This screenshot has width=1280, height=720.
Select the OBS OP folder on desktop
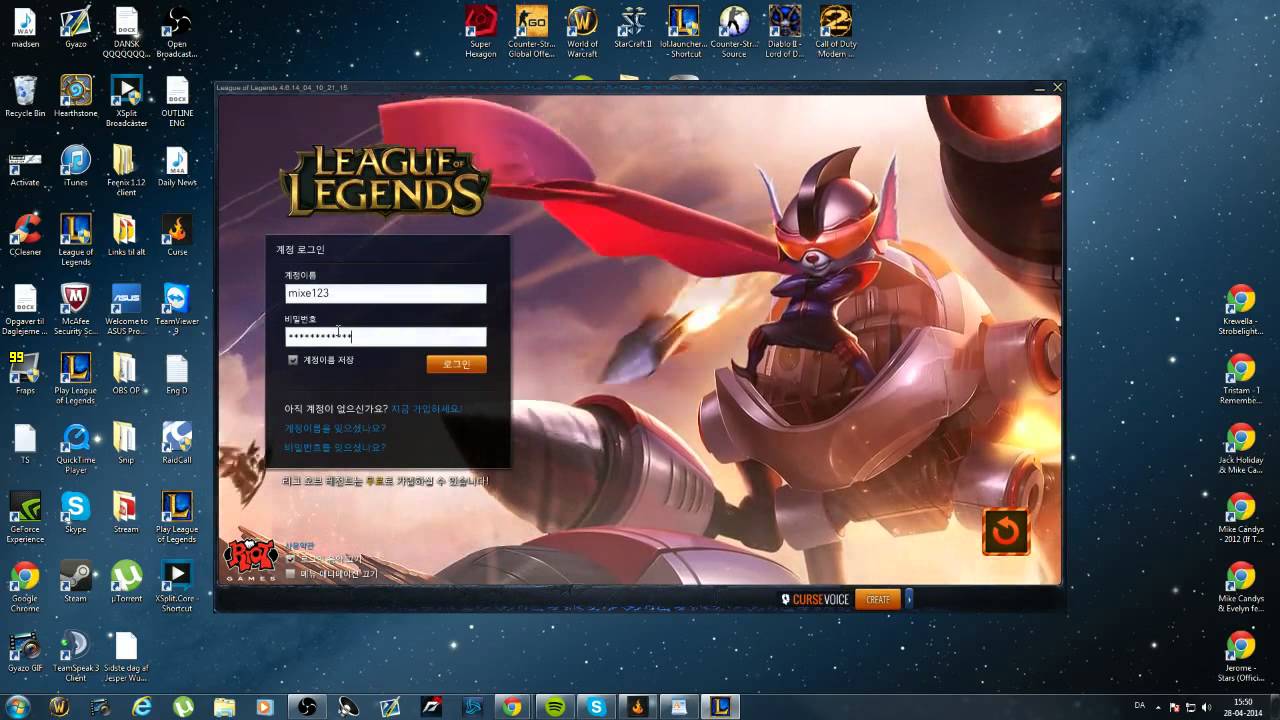(x=126, y=373)
